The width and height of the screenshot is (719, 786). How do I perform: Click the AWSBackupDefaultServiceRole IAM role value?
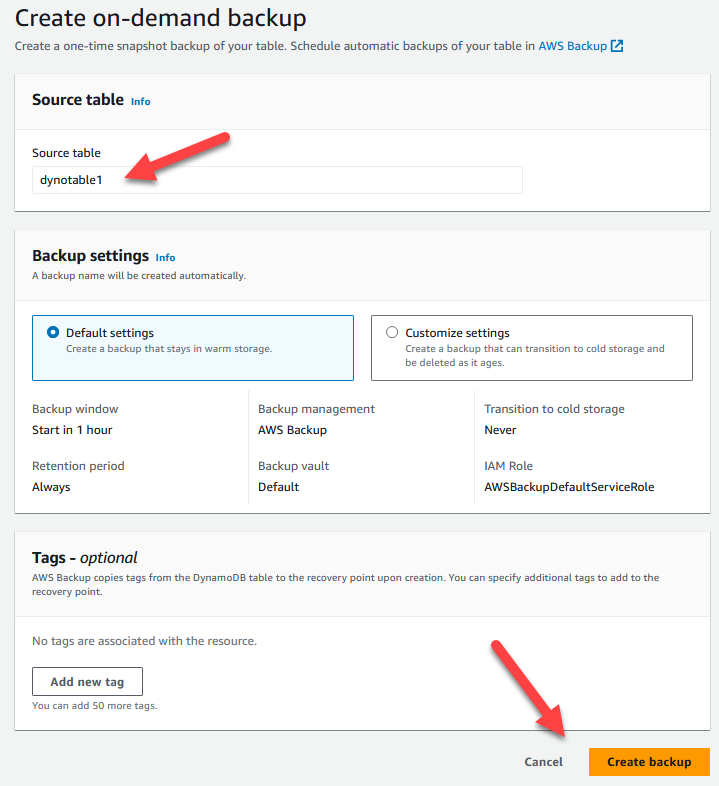pyautogui.click(x=569, y=487)
